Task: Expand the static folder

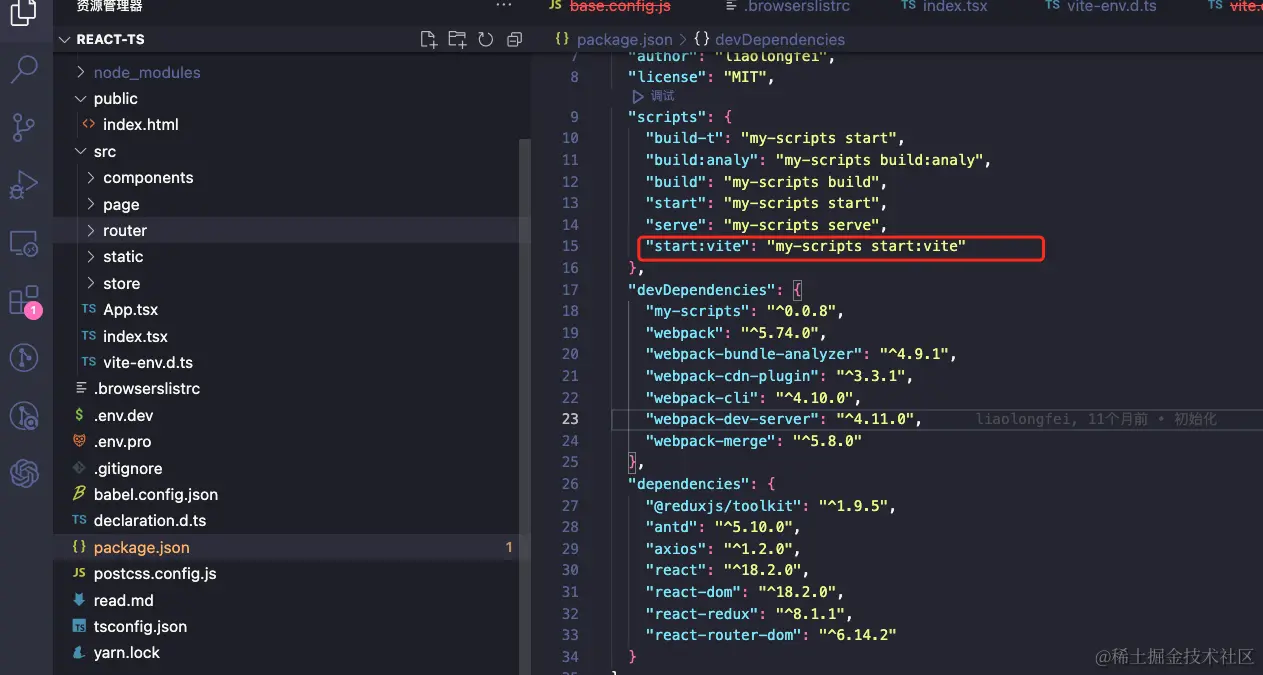Action: 91,257
